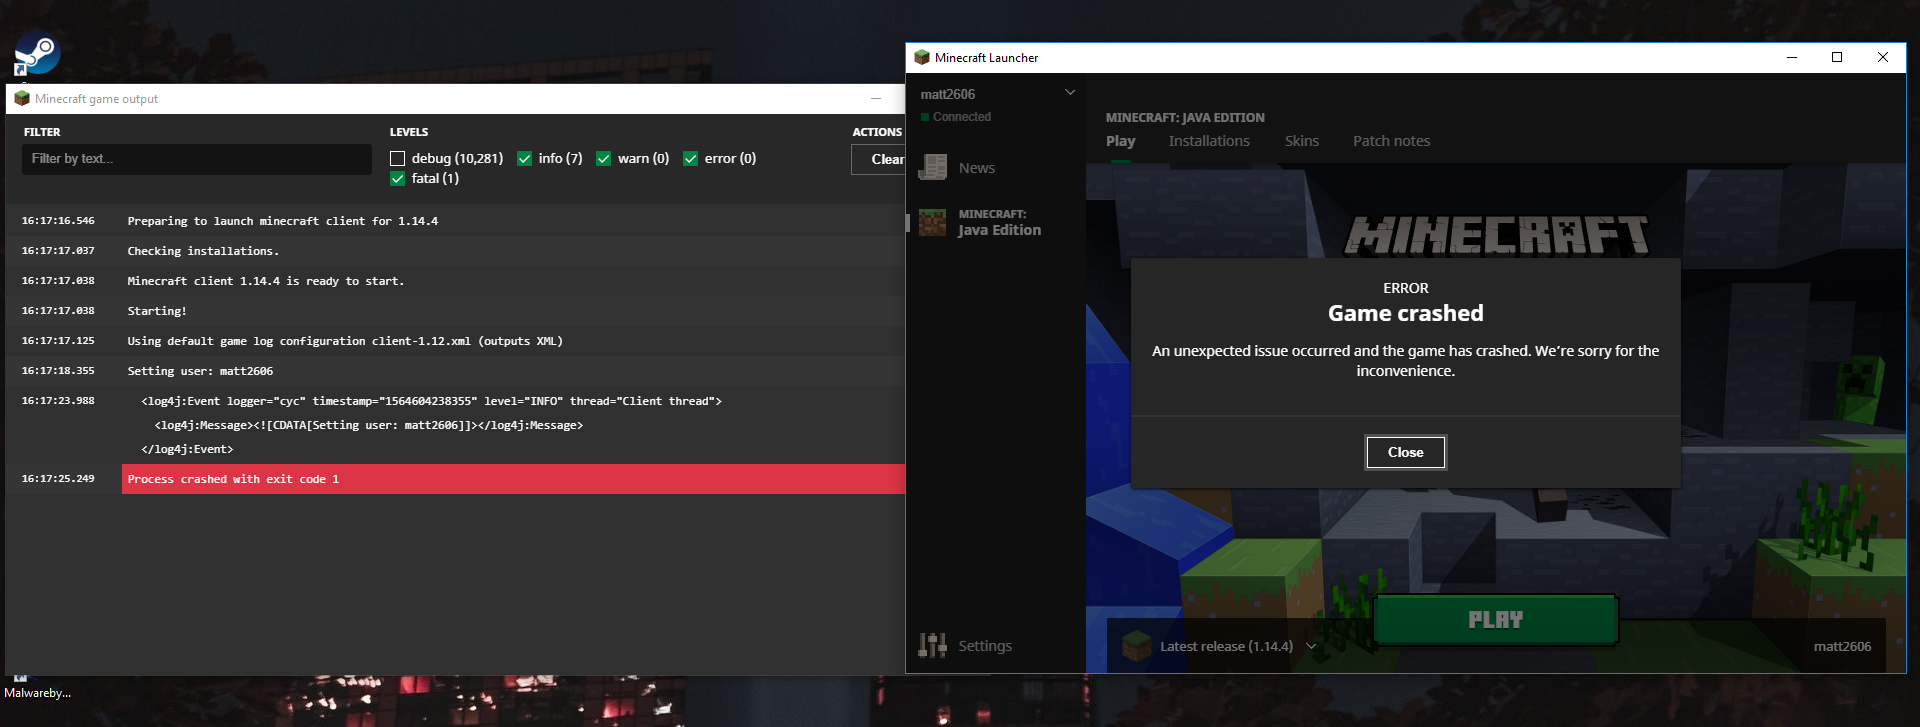Viewport: 1920px width, 727px height.
Task: Open the News section icon
Action: [x=933, y=168]
